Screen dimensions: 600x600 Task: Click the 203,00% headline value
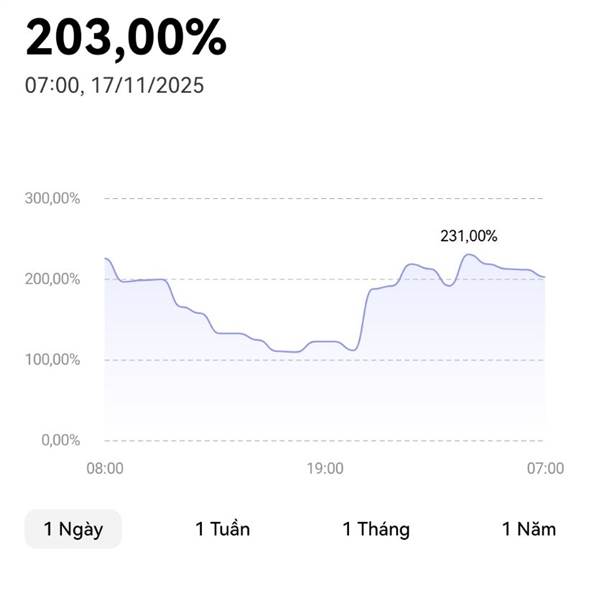pyautogui.click(x=126, y=39)
